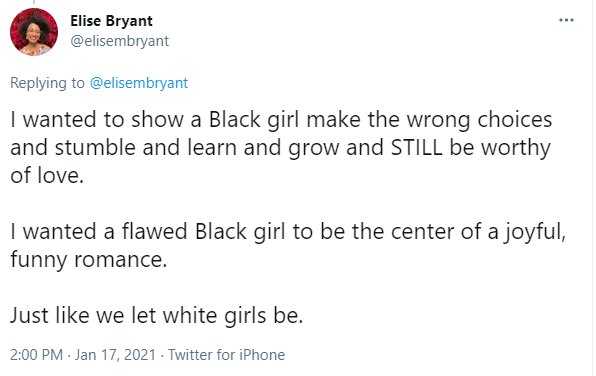This screenshot has width=596, height=376.
Task: Open the tweet's three-dot more options menu
Action: tap(566, 20)
